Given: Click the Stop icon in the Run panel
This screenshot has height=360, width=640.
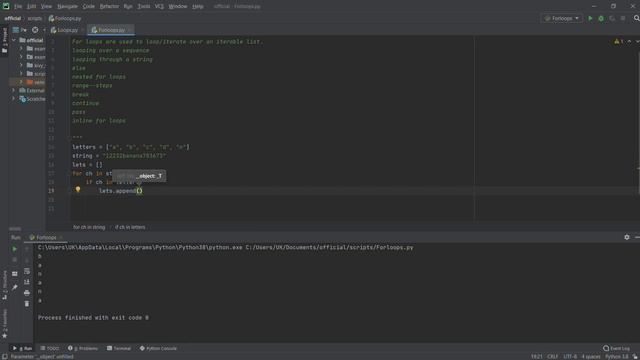Looking at the screenshot, I should point(15,260).
